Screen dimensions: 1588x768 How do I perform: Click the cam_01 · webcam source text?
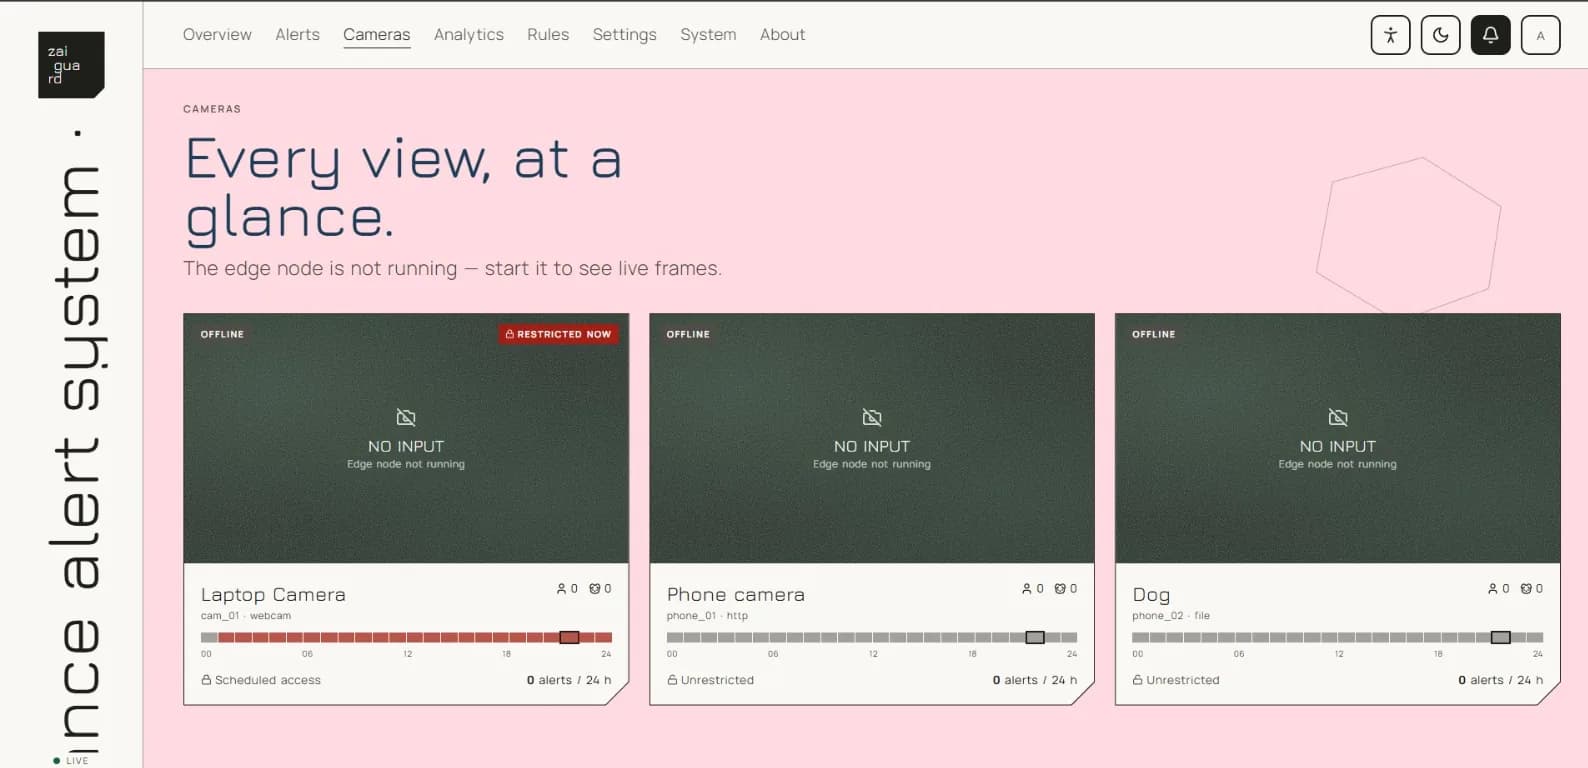pos(246,616)
